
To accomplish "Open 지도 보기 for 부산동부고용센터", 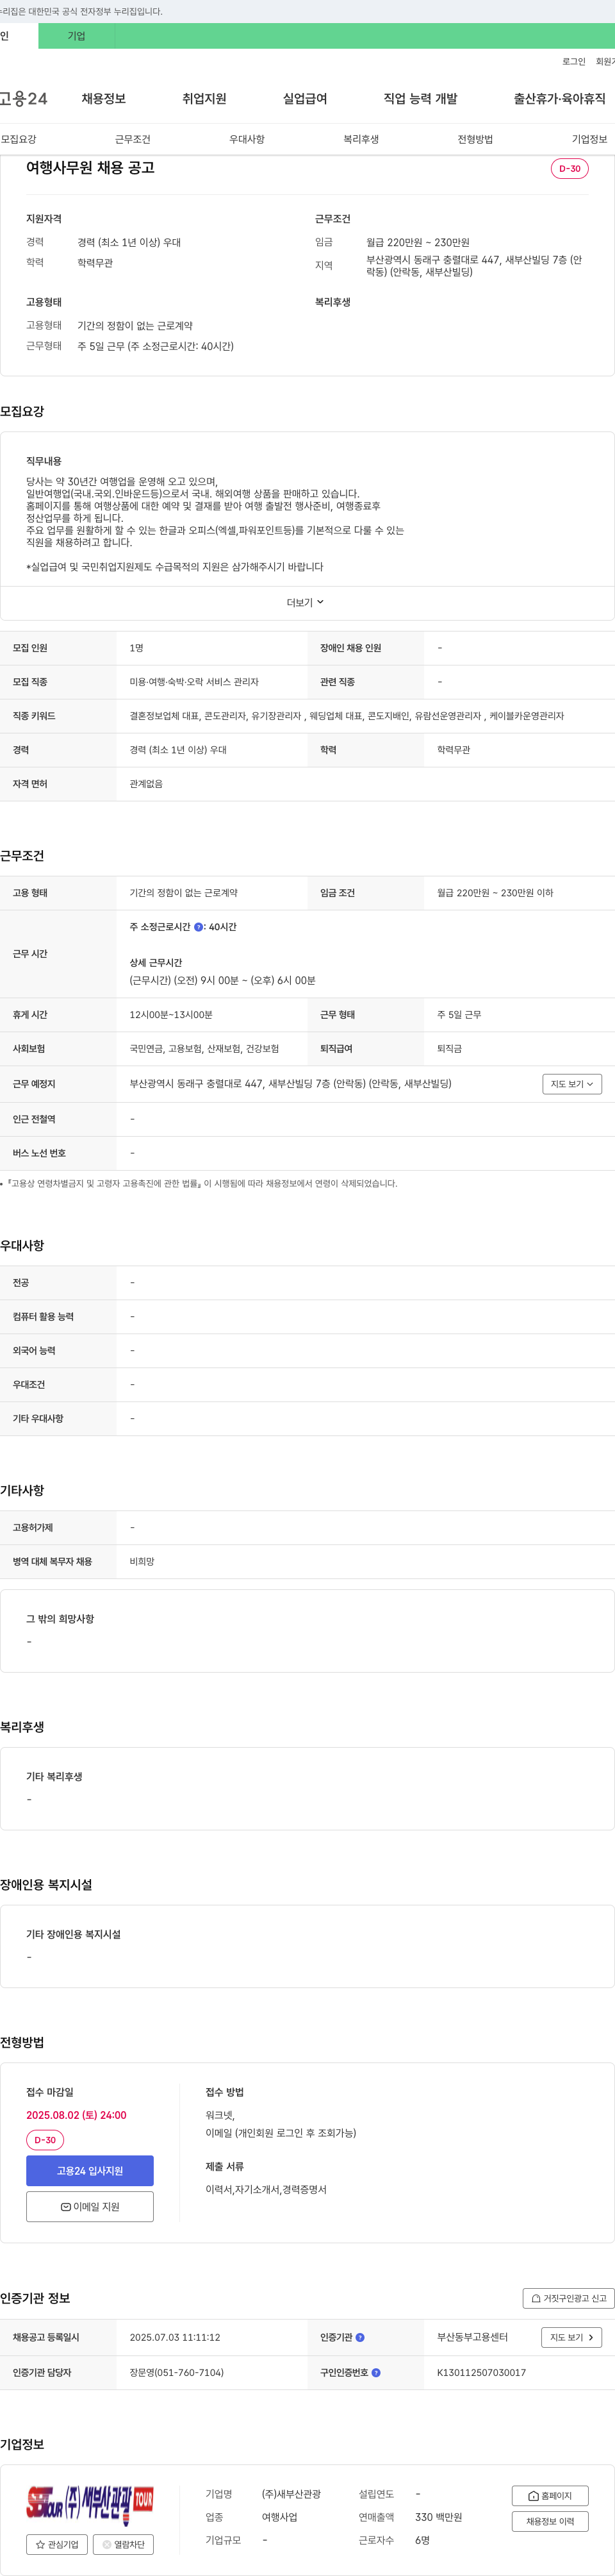I will 572,2337.
